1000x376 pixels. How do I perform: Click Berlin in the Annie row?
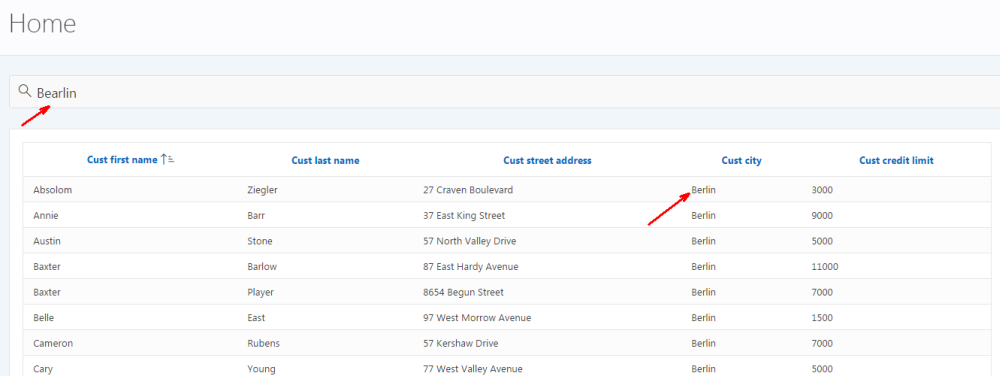point(703,215)
